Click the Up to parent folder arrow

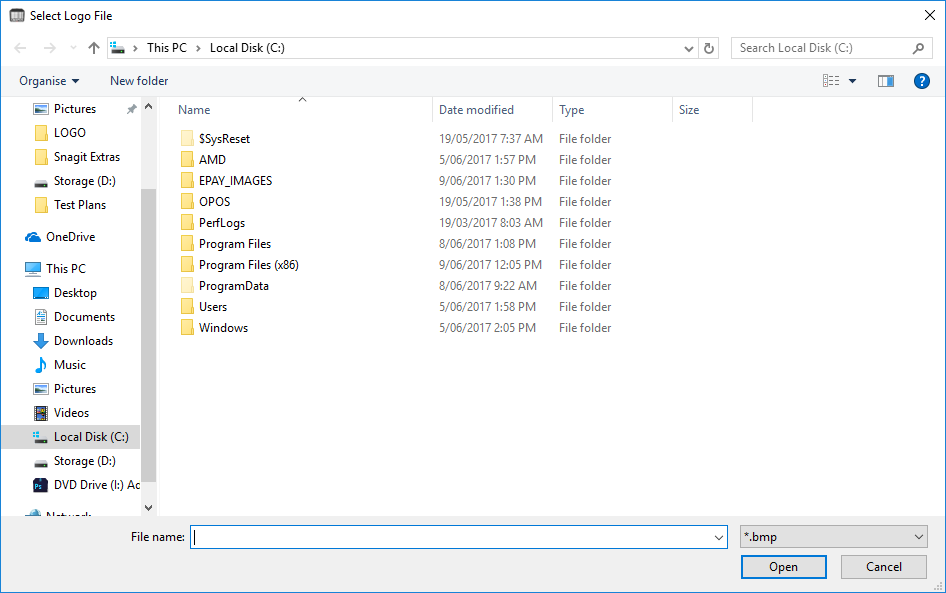[x=94, y=48]
